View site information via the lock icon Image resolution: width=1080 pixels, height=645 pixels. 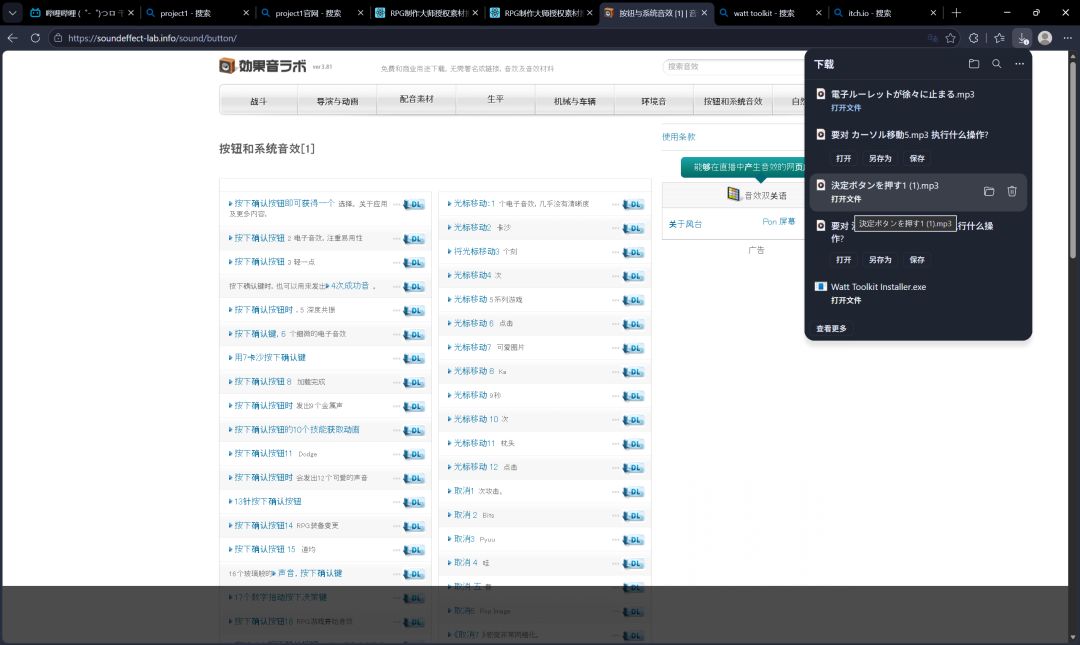point(58,38)
